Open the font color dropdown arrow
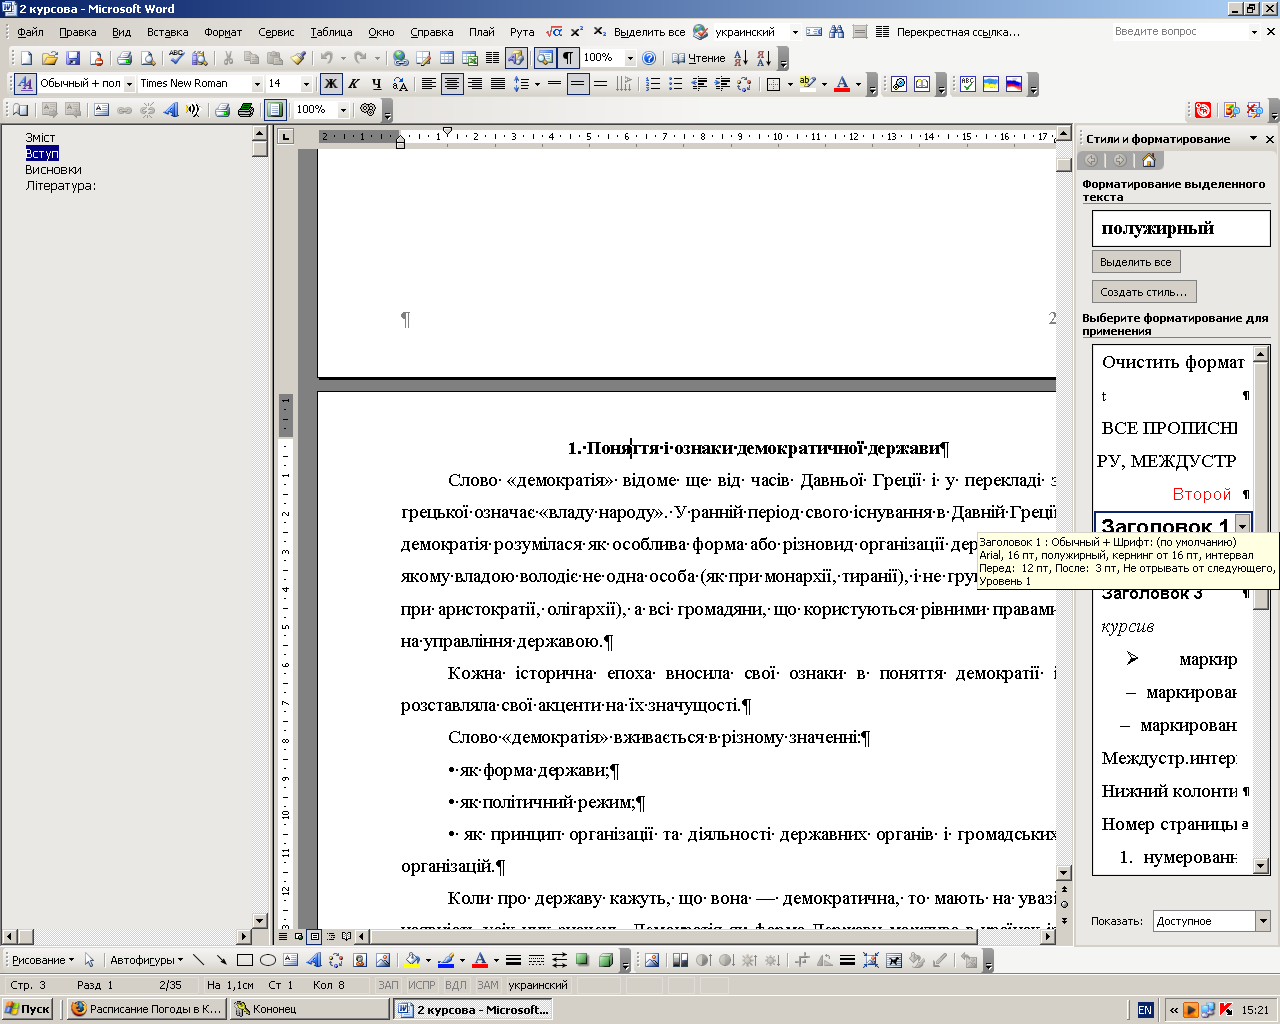Image resolution: width=1280 pixels, height=1024 pixels. 858,84
